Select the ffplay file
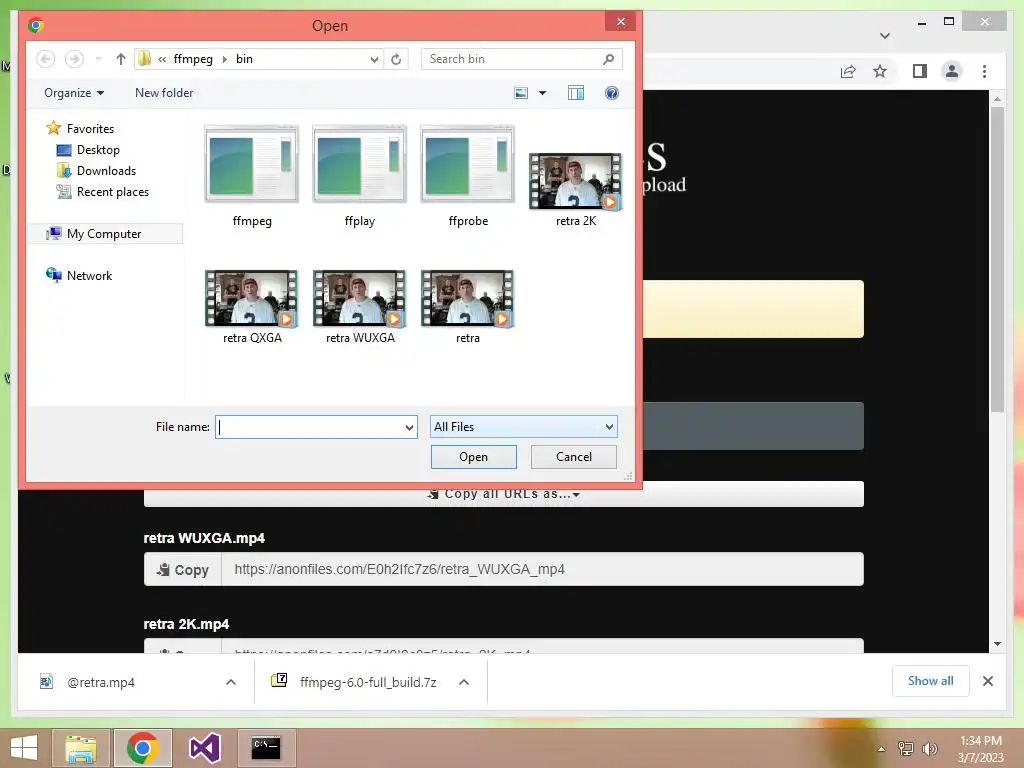The image size is (1024, 768). pyautogui.click(x=359, y=176)
